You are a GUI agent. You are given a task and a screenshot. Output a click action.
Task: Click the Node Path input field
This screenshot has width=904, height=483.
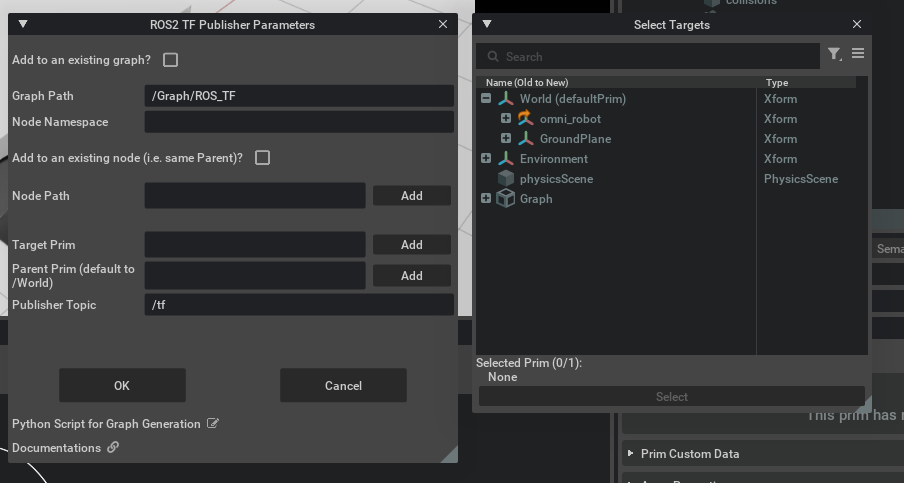255,196
